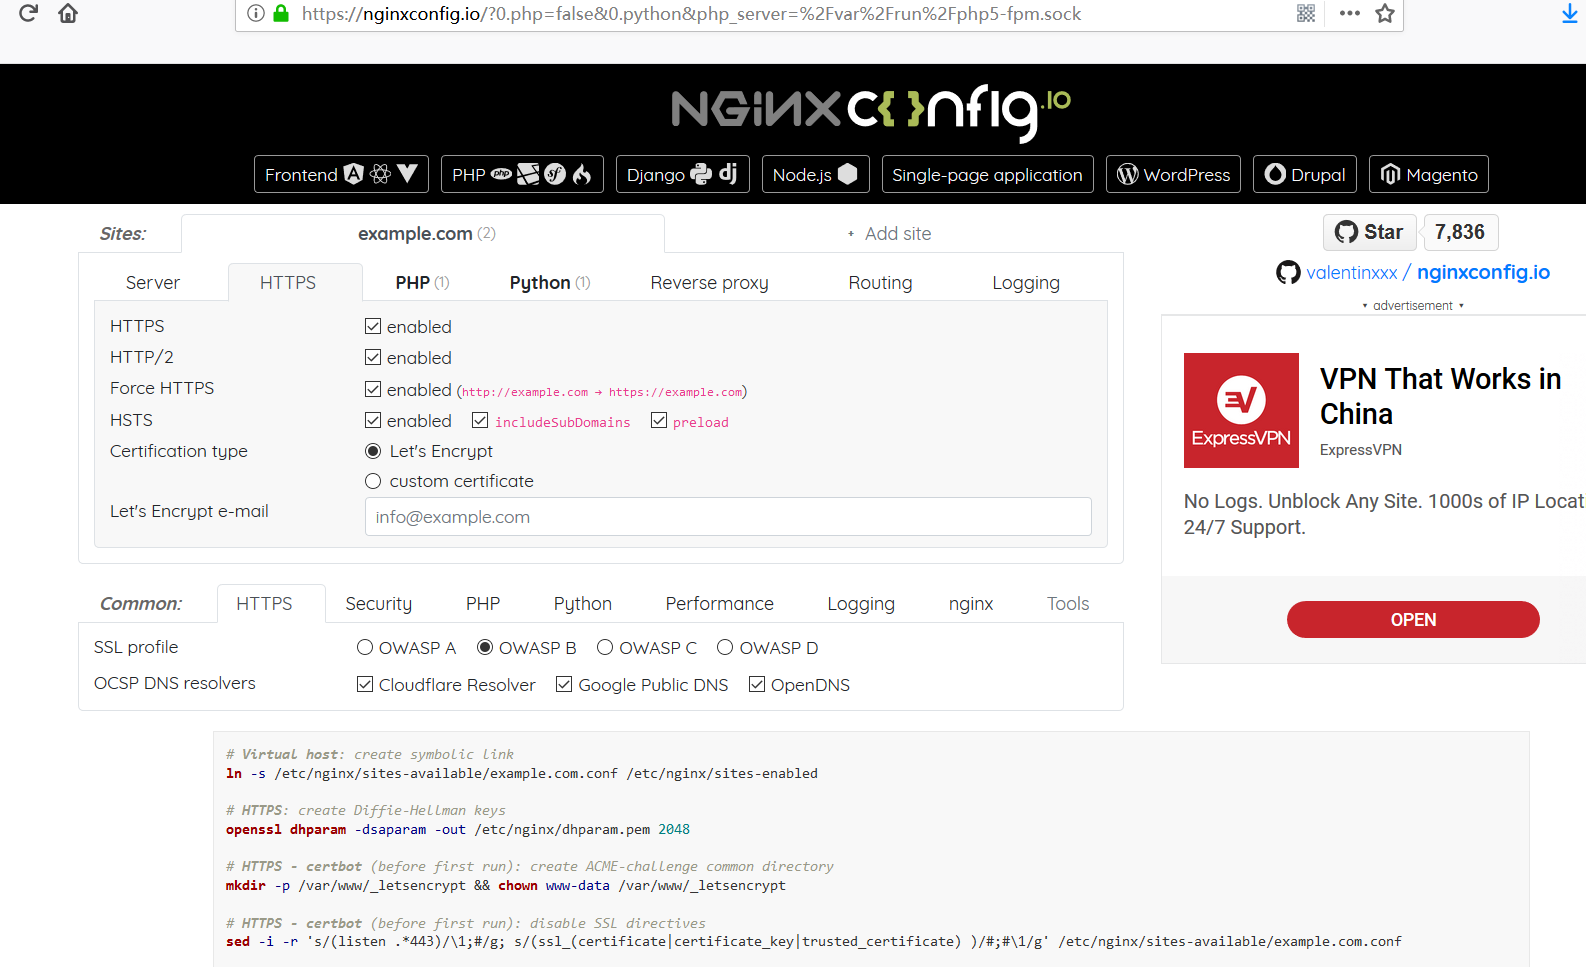The width and height of the screenshot is (1586, 967).
Task: Open the nginxconfig.io repository link
Action: [1483, 272]
